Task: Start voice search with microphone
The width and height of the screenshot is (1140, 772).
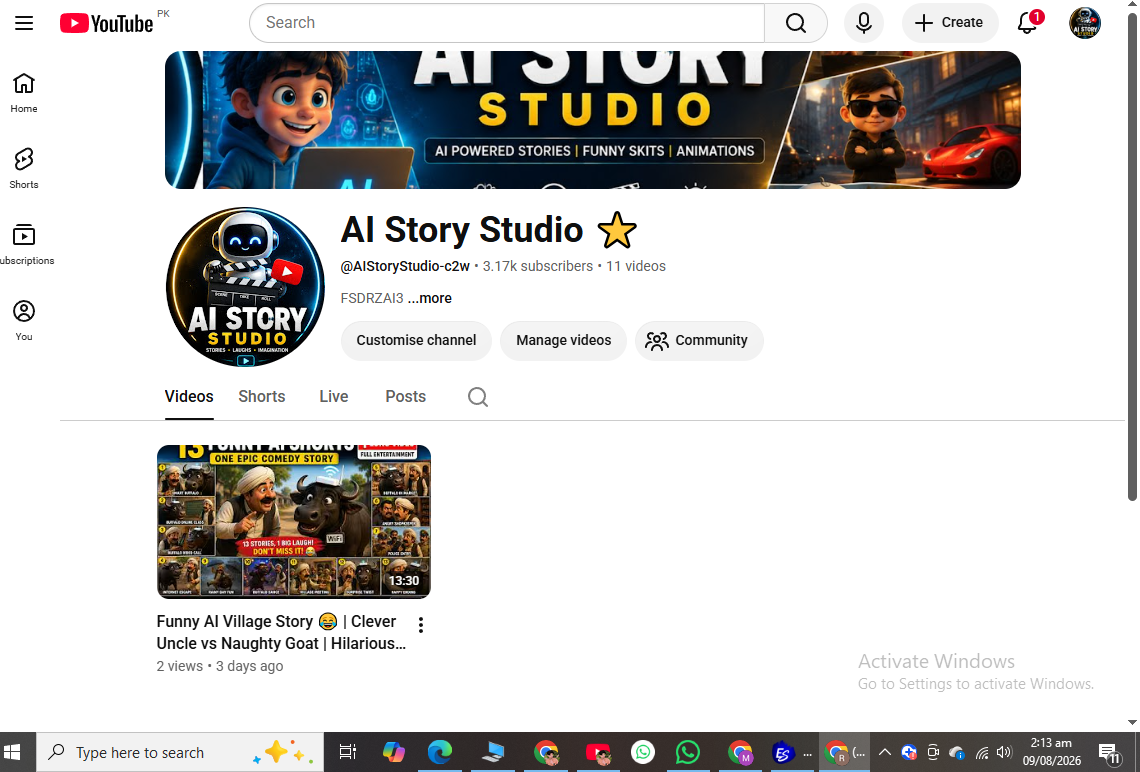Action: click(863, 23)
